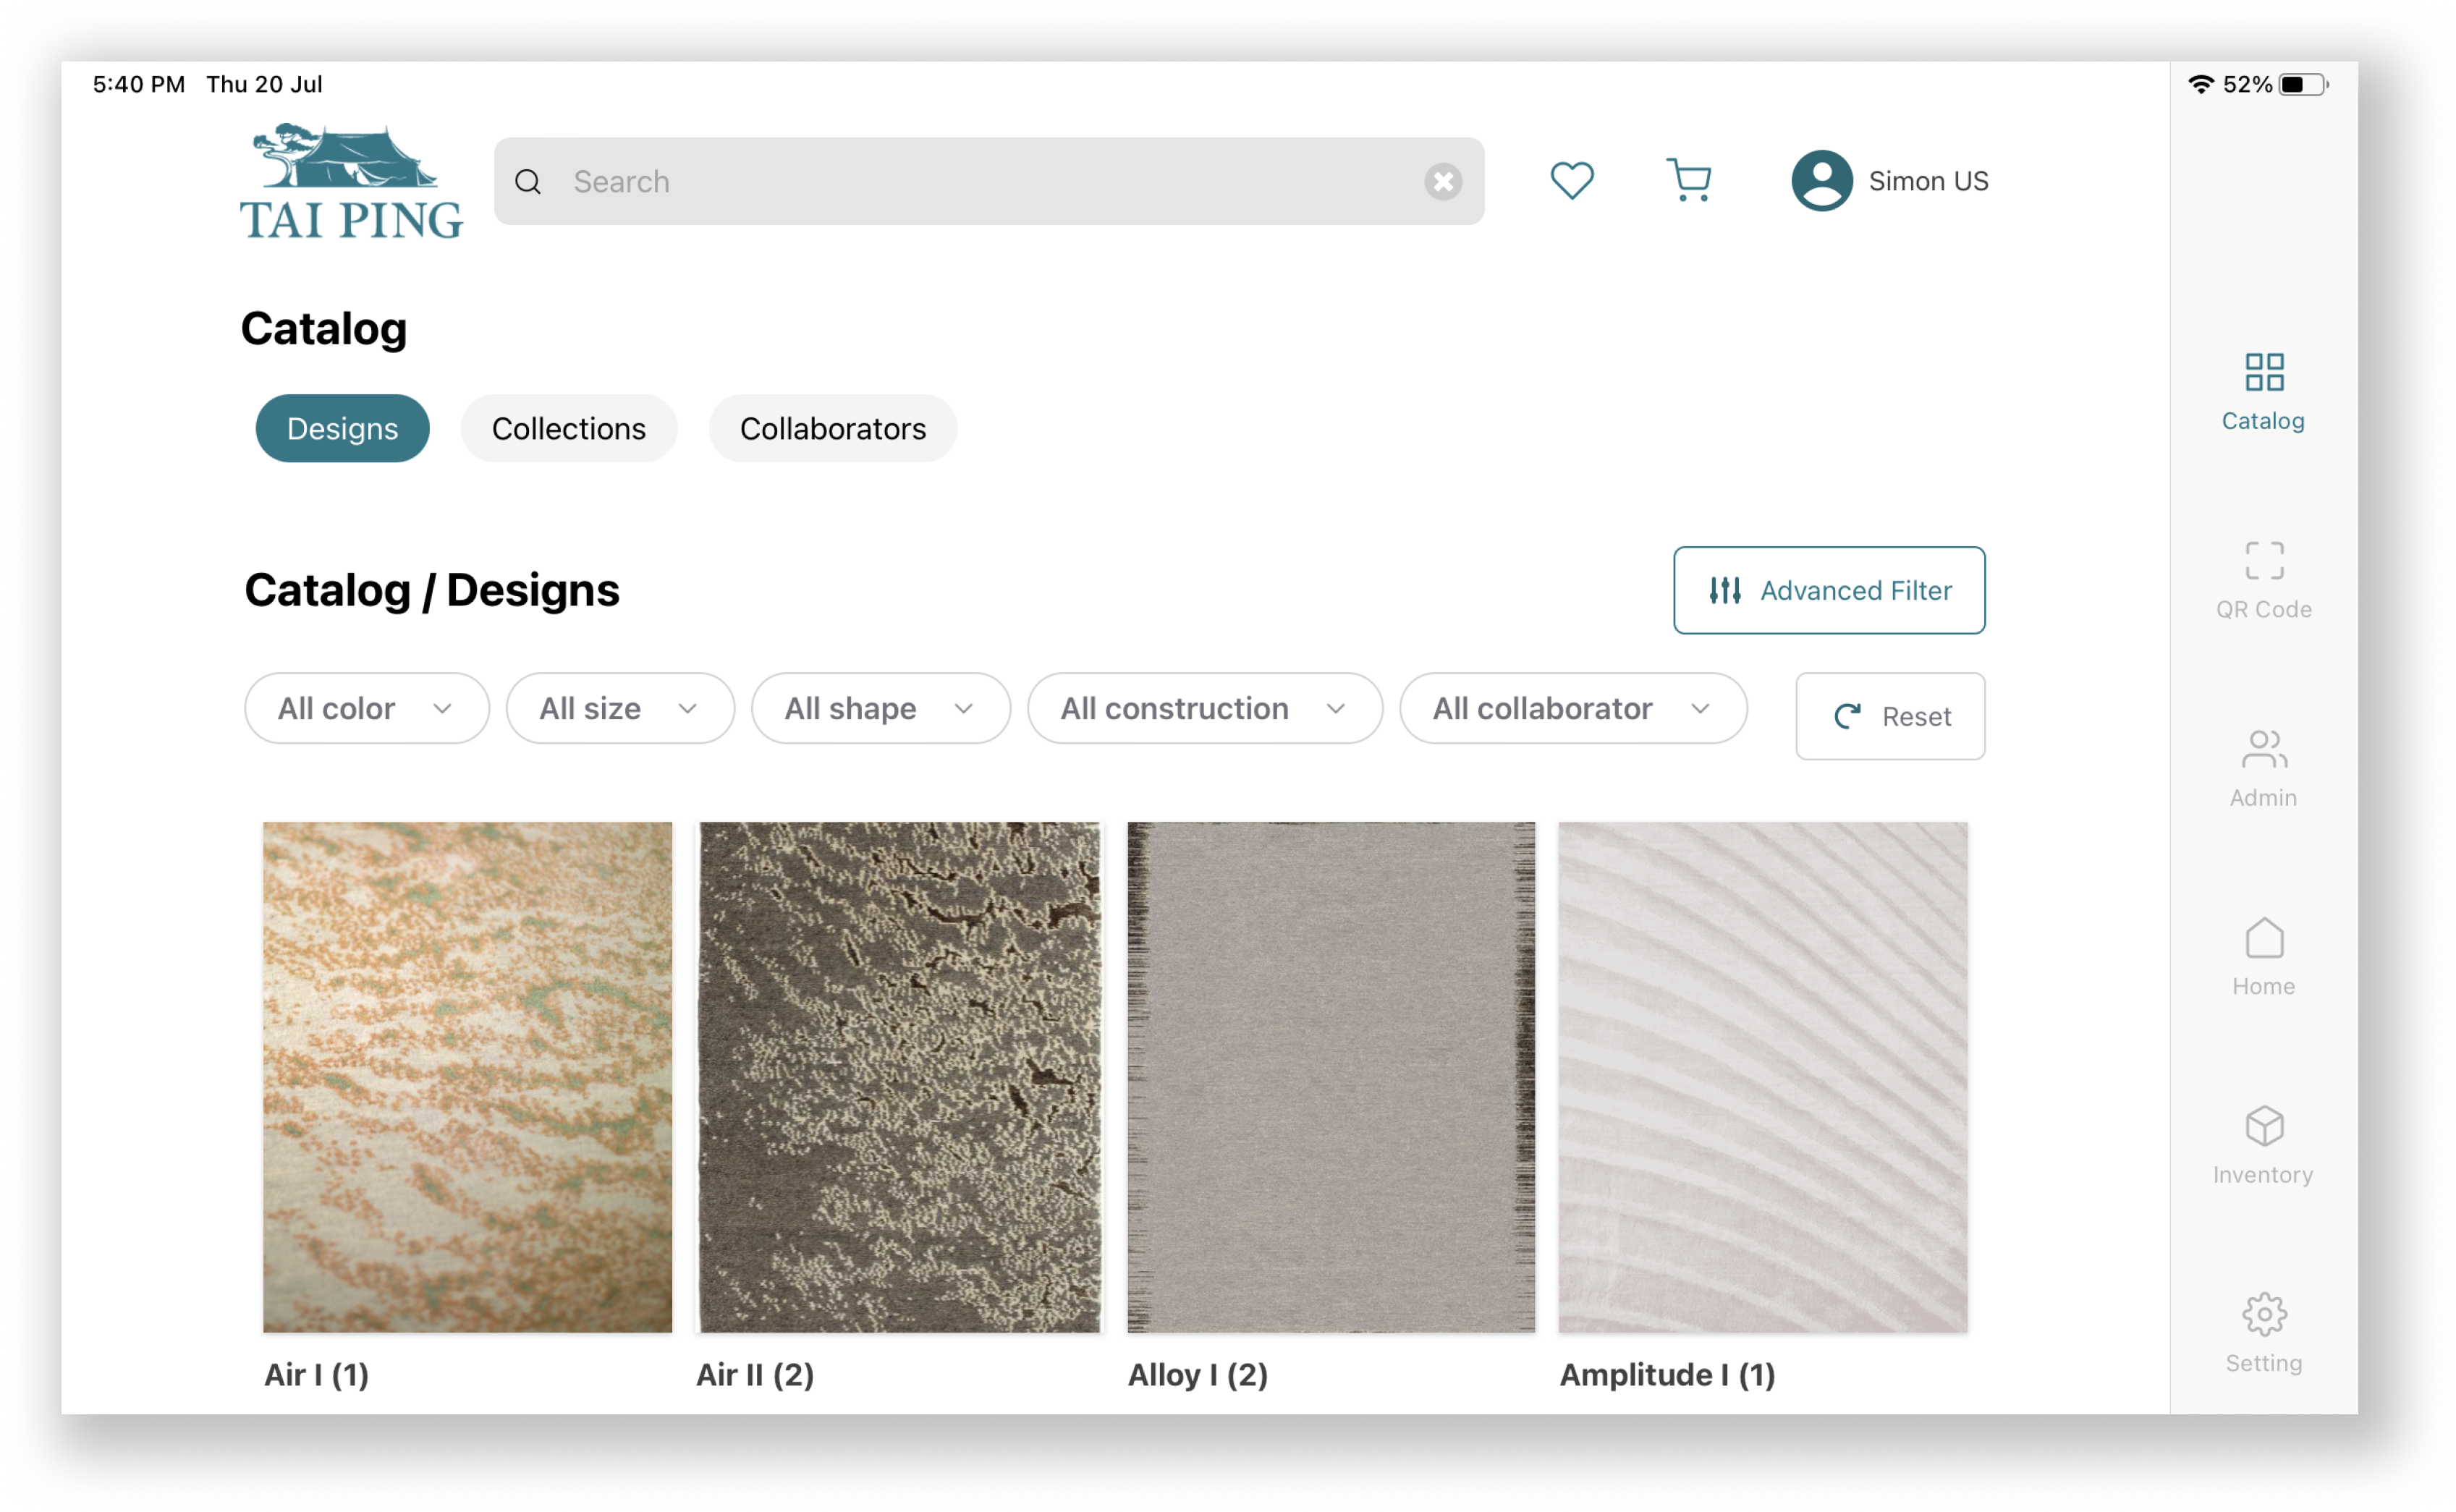
Task: Click the Air I (1) label
Action: tap(317, 1375)
